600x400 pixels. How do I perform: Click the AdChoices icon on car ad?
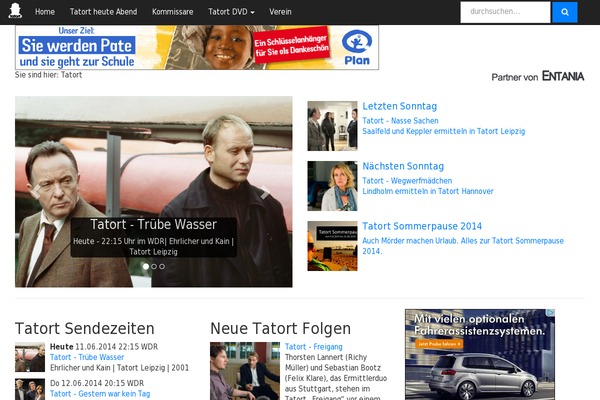[x=550, y=313]
